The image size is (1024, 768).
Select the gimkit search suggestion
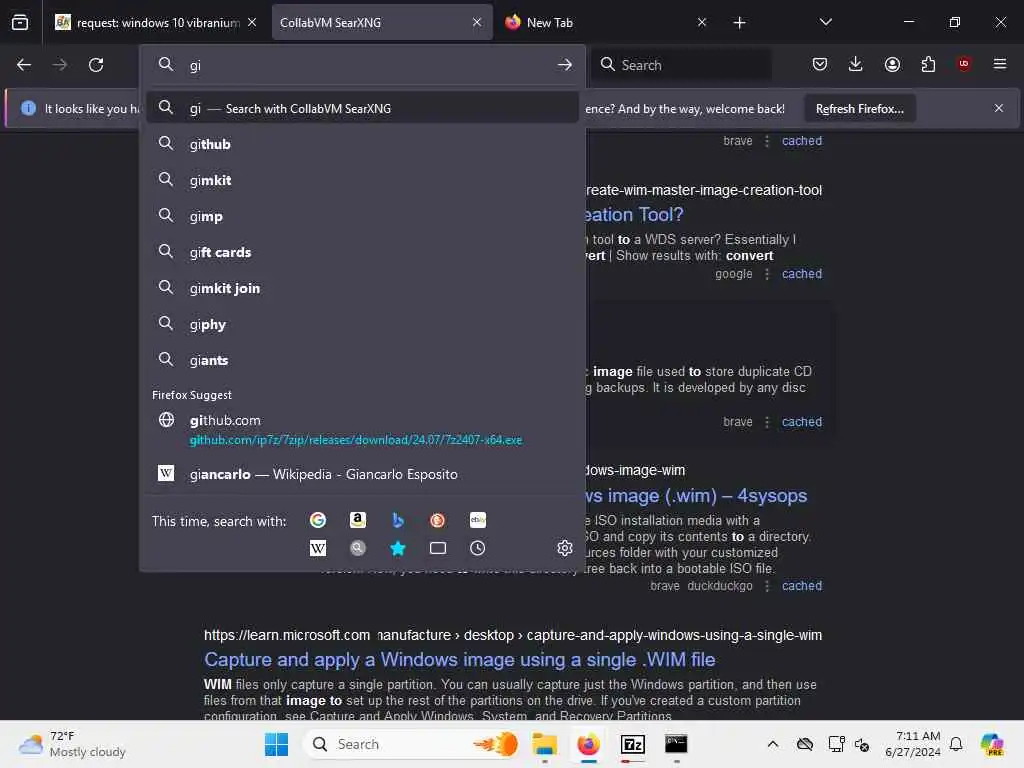[x=362, y=180]
